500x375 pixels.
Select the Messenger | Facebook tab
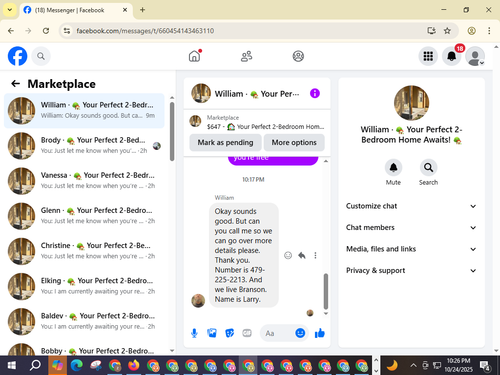point(76,10)
